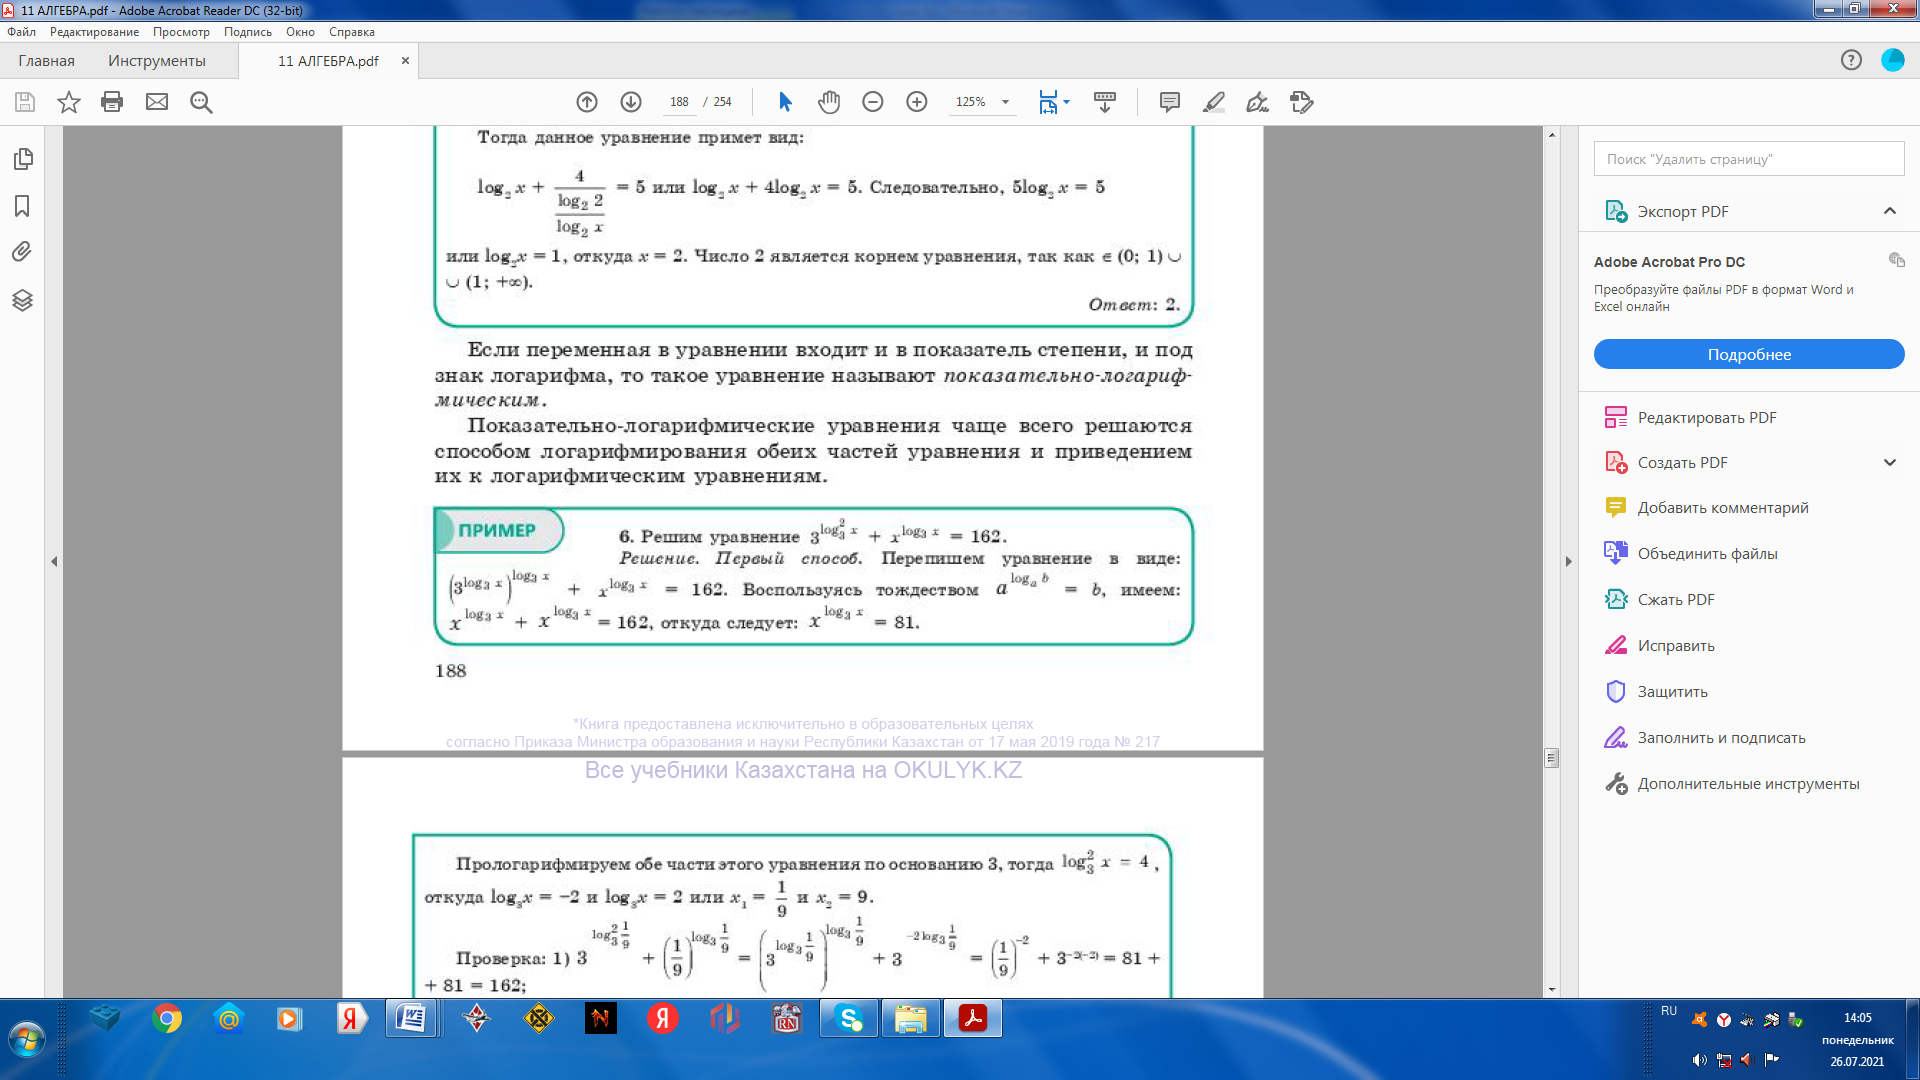
Task: Click the highlighter pen tool
Action: point(1213,102)
